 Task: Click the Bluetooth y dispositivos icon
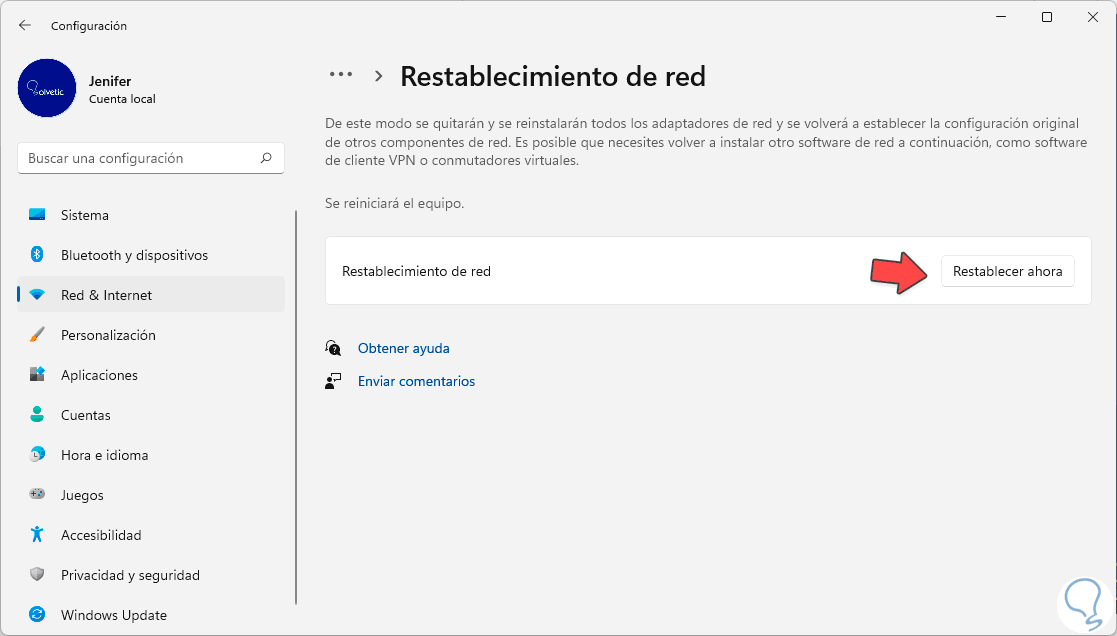click(x=37, y=255)
